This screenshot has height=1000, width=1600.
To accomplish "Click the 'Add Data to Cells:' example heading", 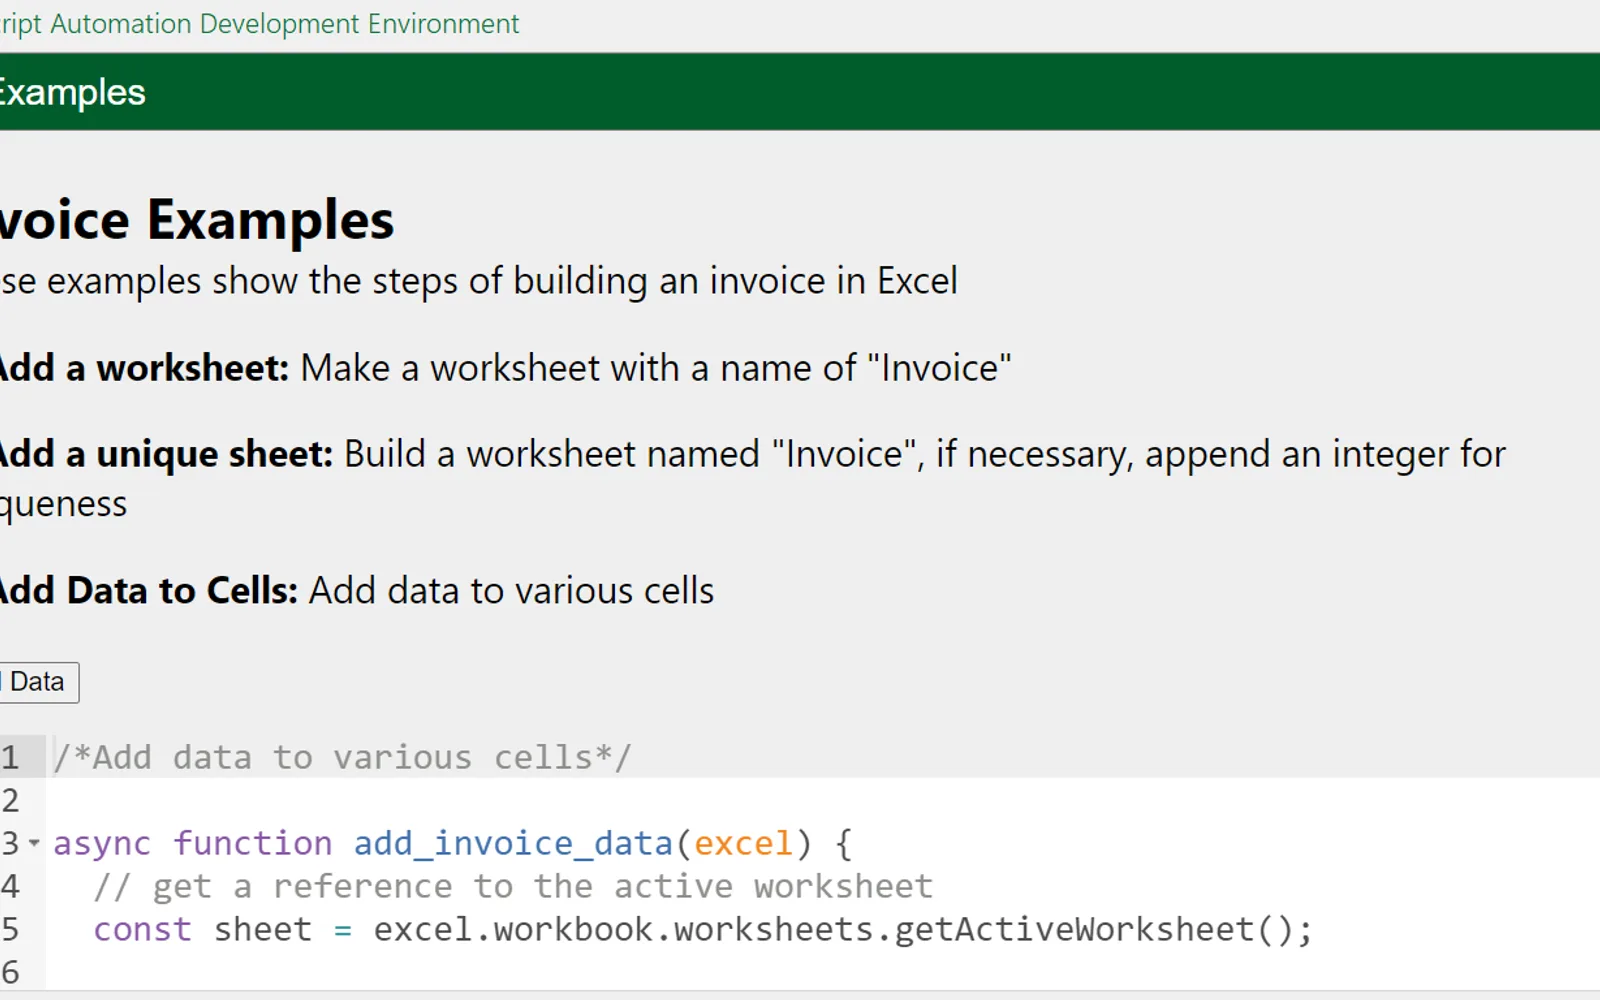I will click(x=149, y=590).
